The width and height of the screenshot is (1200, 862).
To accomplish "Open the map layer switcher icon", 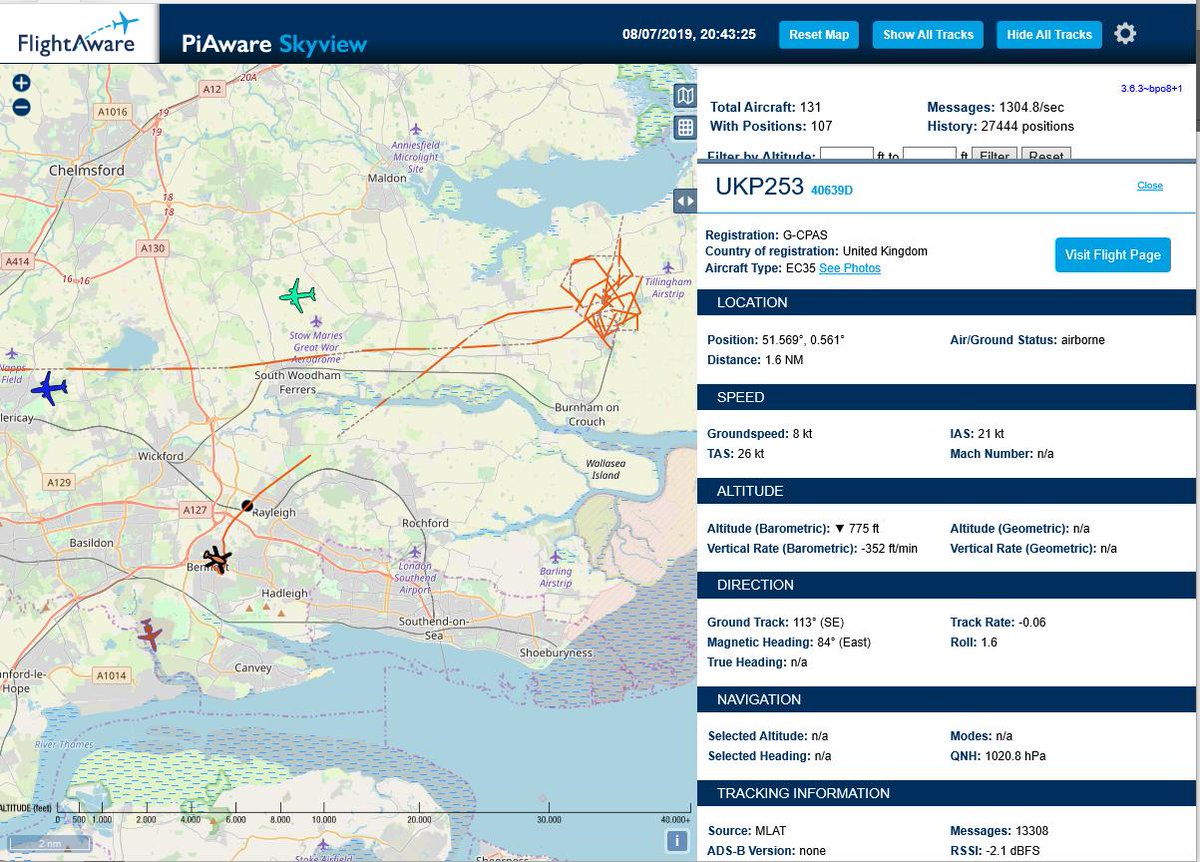I will click(685, 96).
